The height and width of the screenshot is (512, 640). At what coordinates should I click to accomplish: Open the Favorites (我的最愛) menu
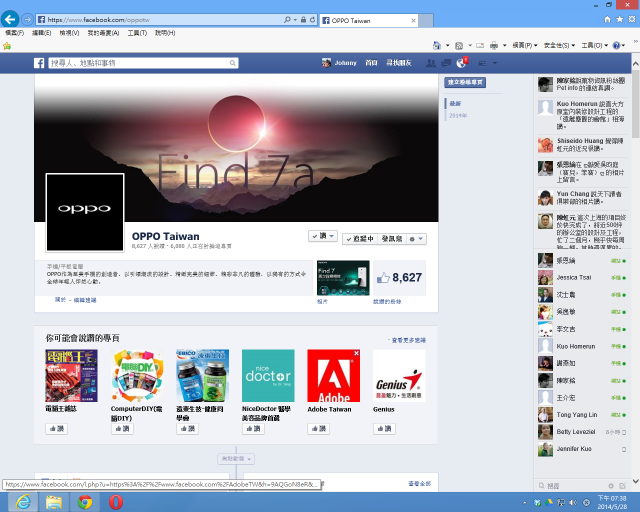coord(103,33)
